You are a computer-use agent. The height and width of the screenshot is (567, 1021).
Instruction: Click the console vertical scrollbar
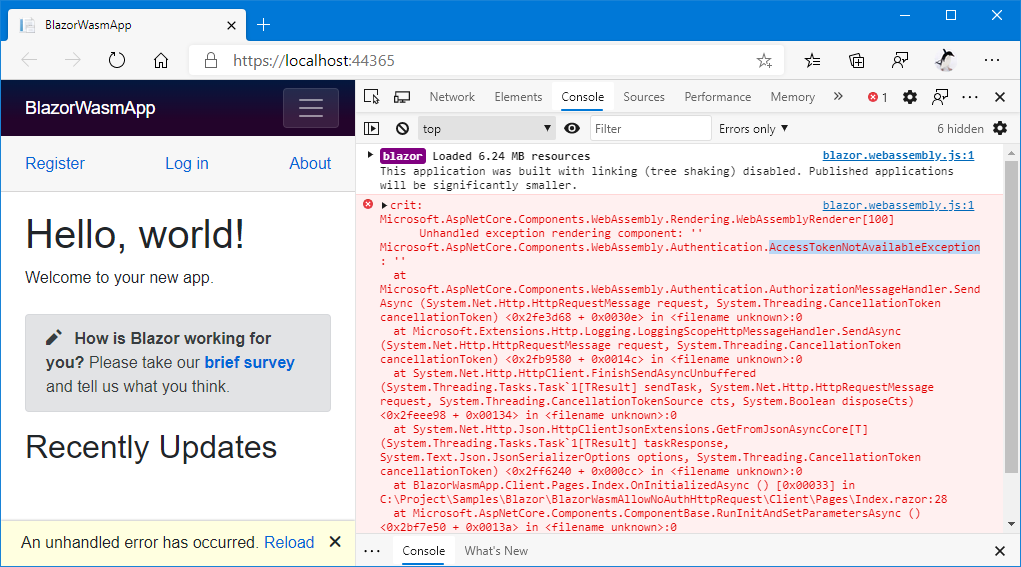click(x=1011, y=316)
